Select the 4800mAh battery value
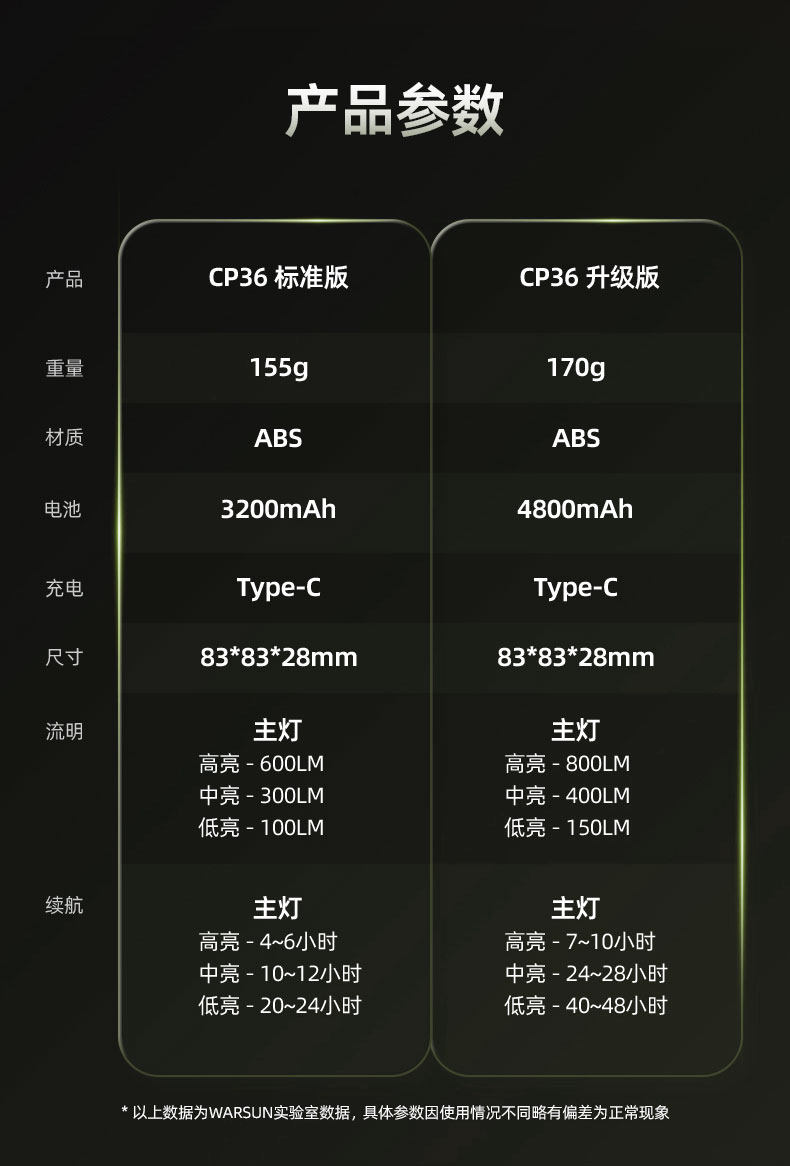The width and height of the screenshot is (790, 1166). tap(575, 509)
